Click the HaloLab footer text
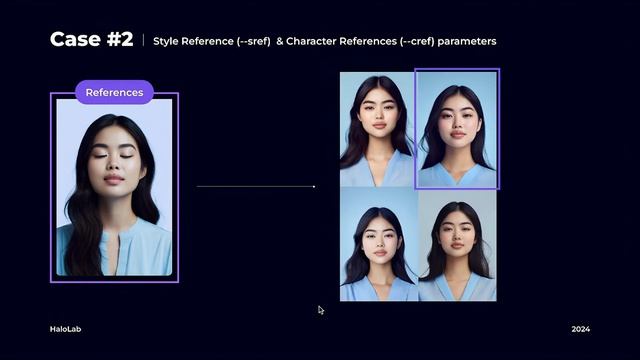This screenshot has width=640, height=360. pos(65,329)
